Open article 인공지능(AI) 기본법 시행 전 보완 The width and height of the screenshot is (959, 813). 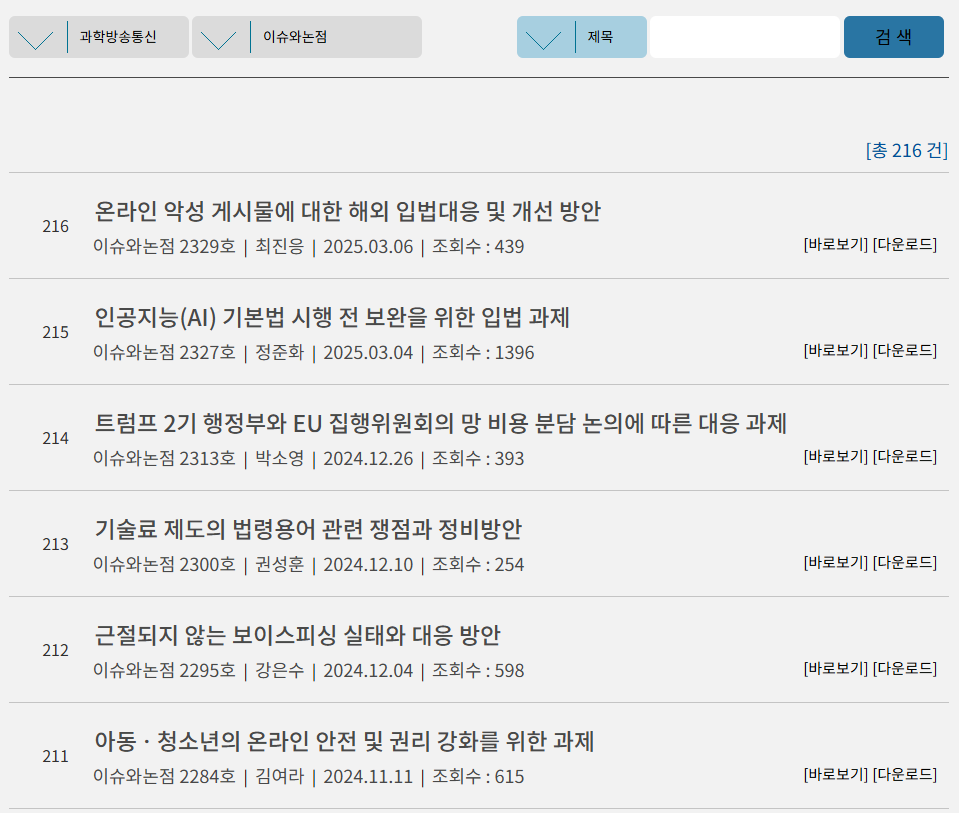332,317
